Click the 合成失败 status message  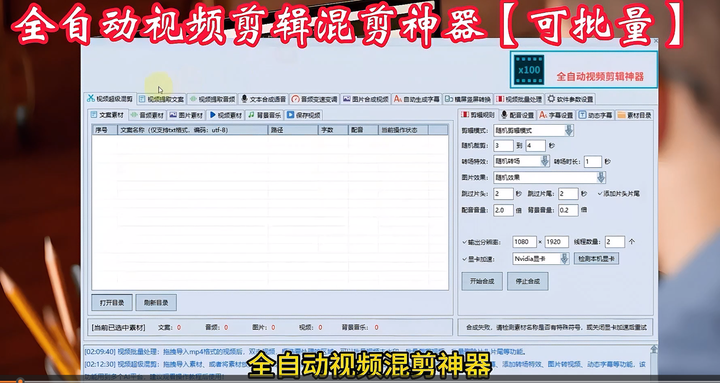(556, 328)
